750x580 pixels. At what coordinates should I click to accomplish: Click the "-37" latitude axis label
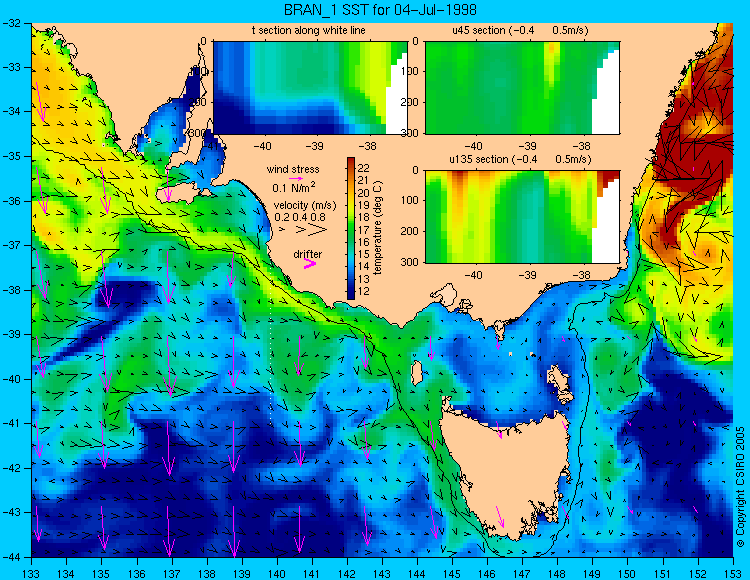pyautogui.click(x=12, y=245)
